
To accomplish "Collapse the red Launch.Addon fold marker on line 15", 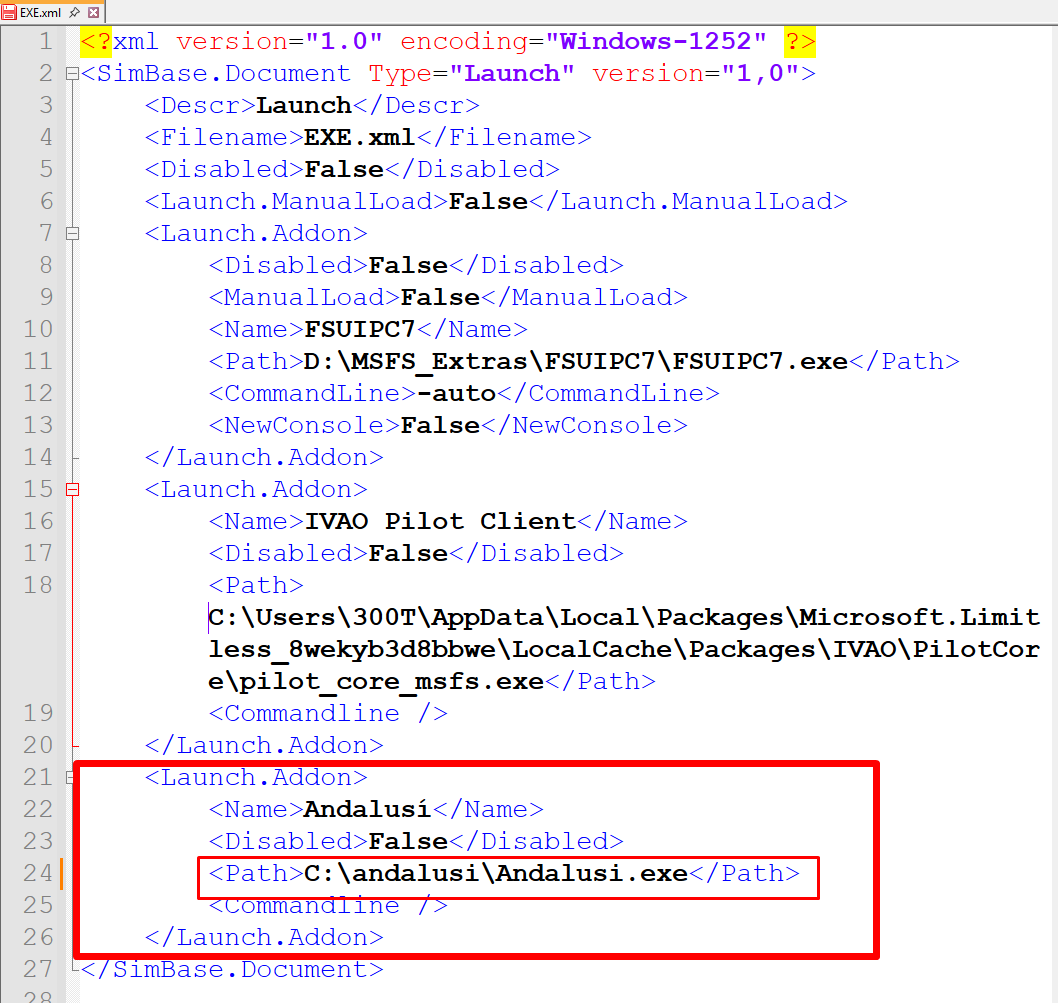I will tap(73, 489).
